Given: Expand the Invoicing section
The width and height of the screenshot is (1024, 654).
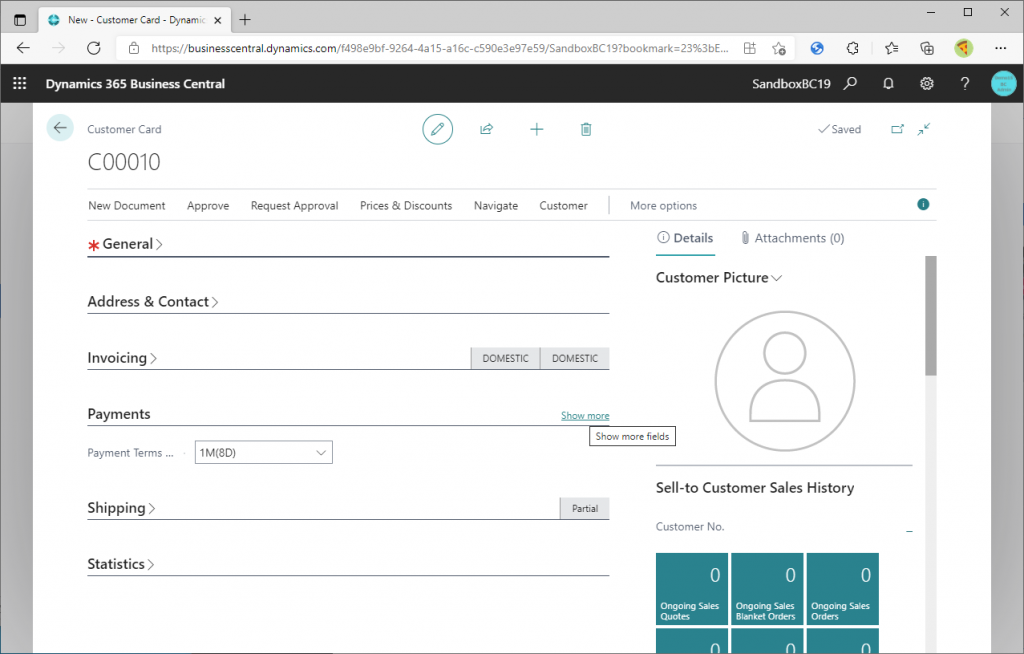Looking at the screenshot, I should tap(122, 357).
